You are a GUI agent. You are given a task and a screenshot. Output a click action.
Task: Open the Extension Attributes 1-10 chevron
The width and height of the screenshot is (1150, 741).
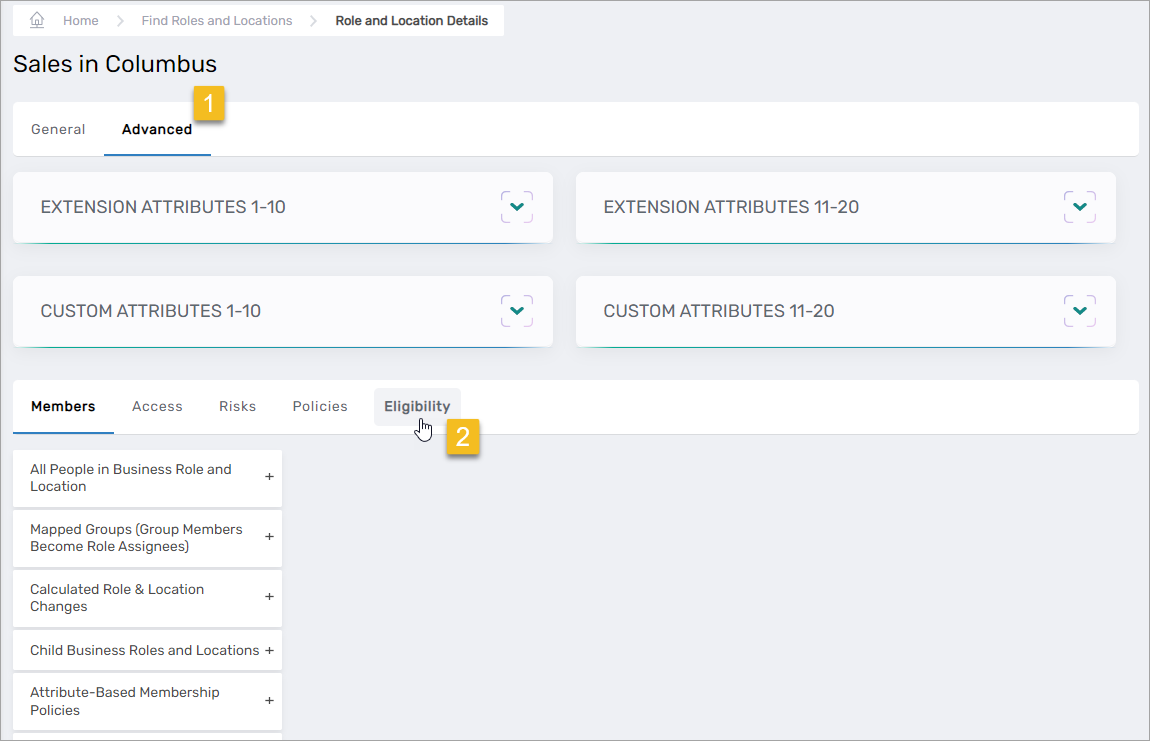tap(516, 207)
